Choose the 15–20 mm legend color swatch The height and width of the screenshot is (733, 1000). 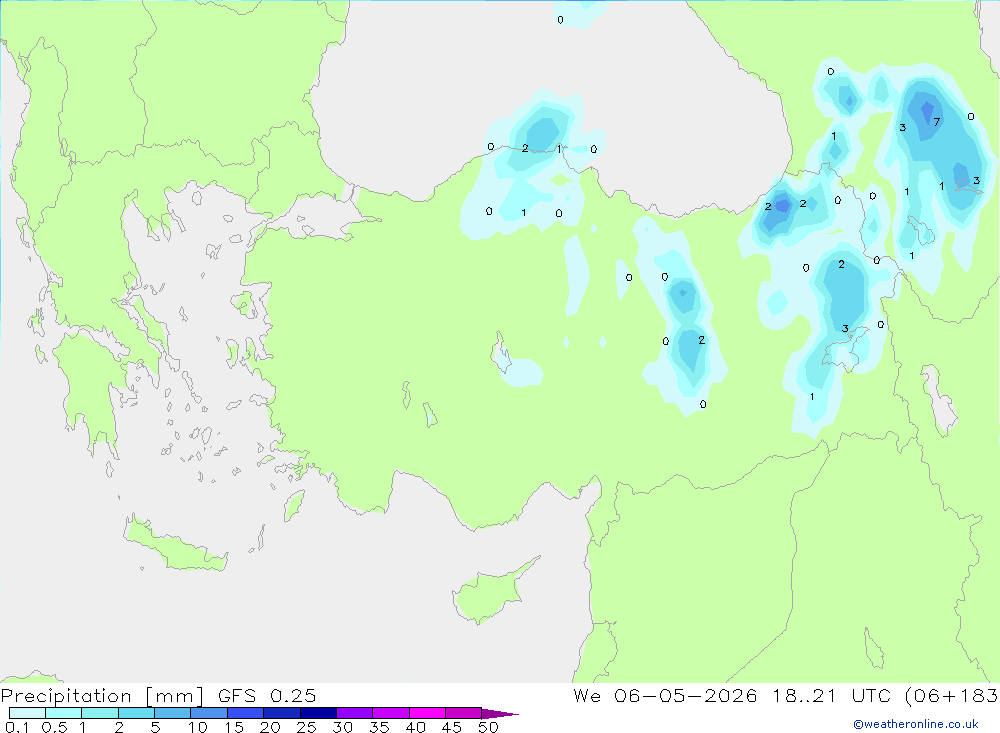pyautogui.click(x=246, y=713)
